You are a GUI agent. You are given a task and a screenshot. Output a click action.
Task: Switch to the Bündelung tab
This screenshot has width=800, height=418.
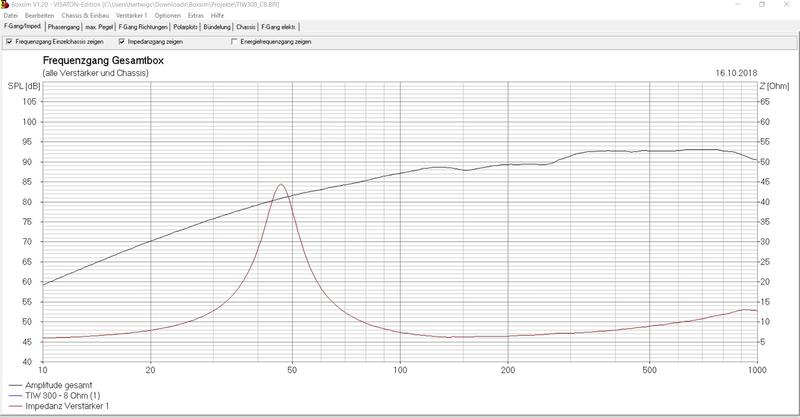217,27
